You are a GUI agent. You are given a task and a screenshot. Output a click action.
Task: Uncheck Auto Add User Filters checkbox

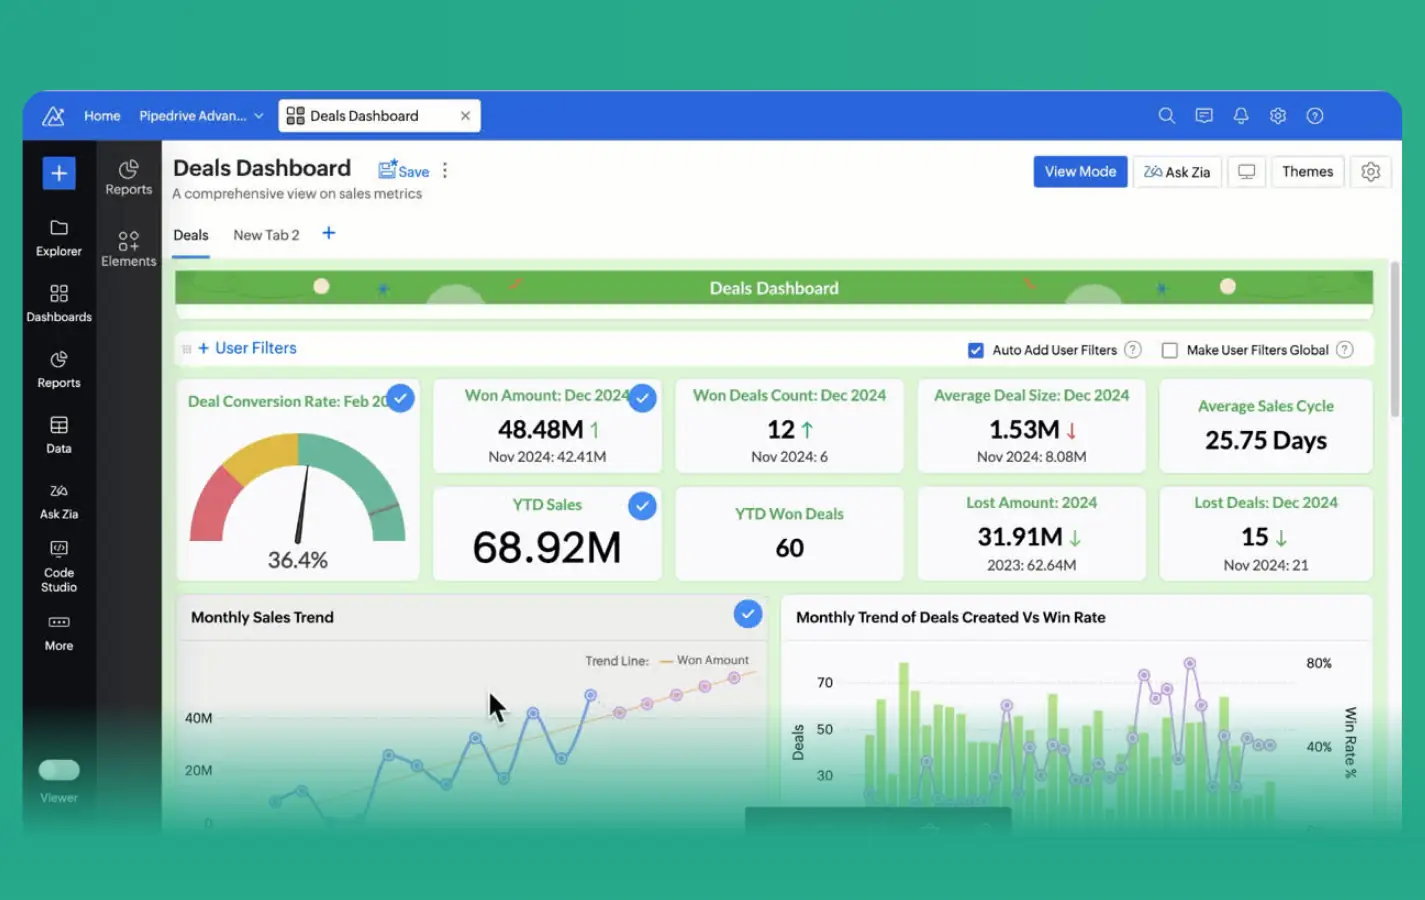pos(976,350)
